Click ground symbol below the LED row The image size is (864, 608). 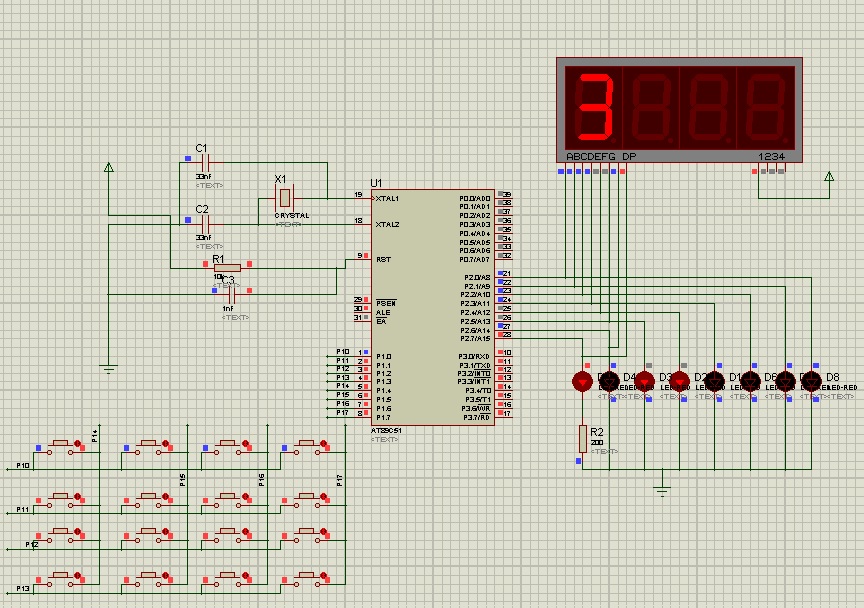pyautogui.click(x=660, y=490)
